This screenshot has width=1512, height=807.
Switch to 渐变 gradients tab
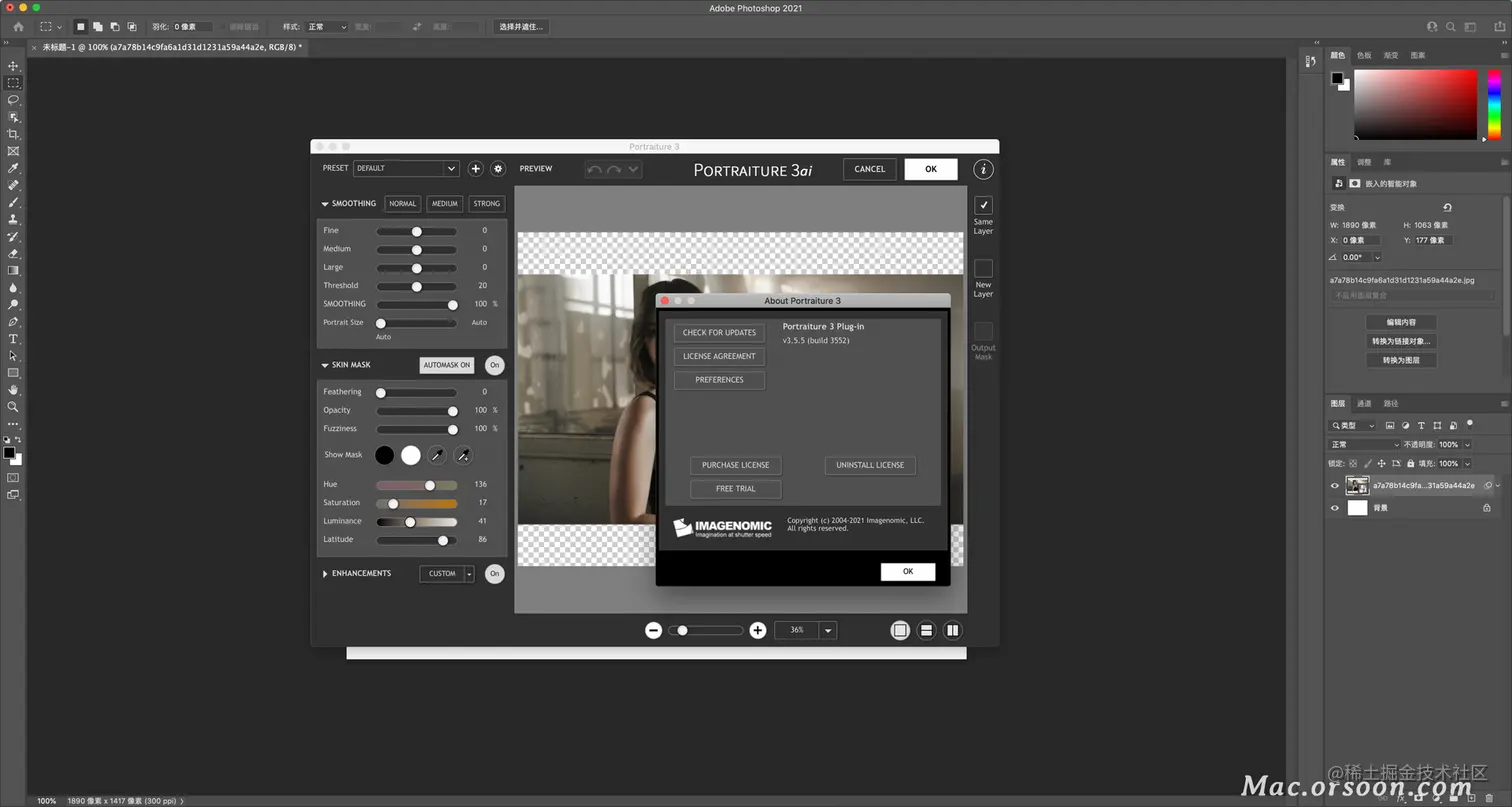pyautogui.click(x=1391, y=56)
